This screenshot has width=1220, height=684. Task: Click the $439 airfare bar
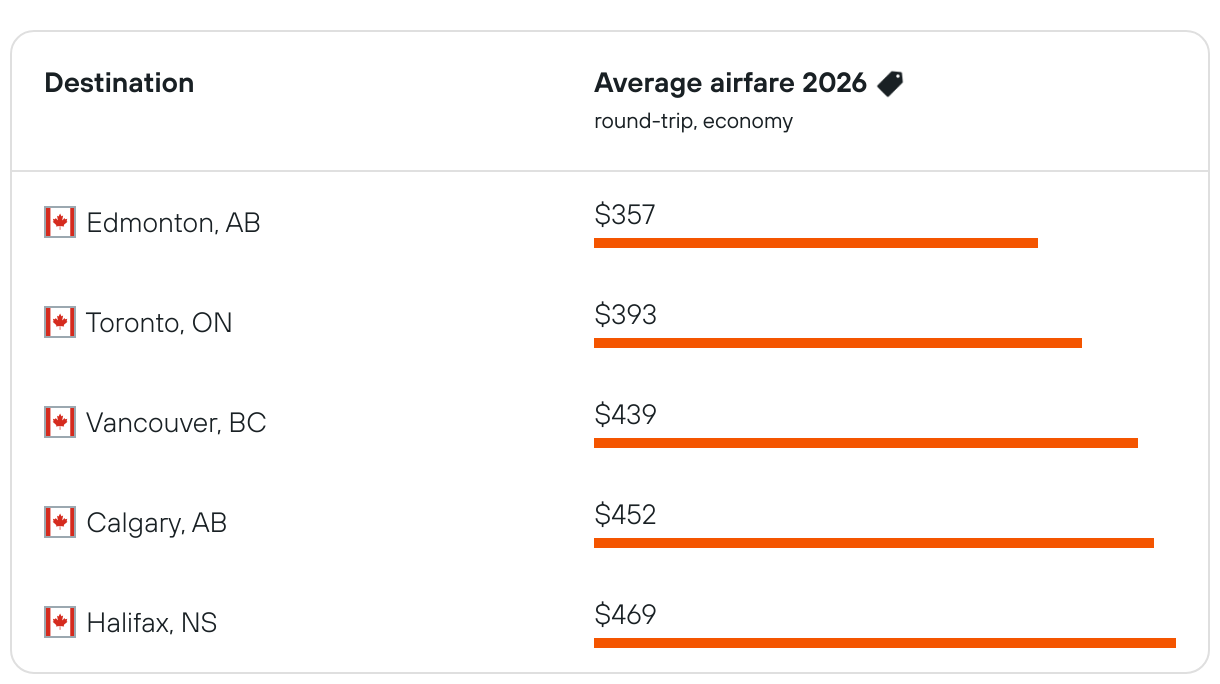coord(865,443)
